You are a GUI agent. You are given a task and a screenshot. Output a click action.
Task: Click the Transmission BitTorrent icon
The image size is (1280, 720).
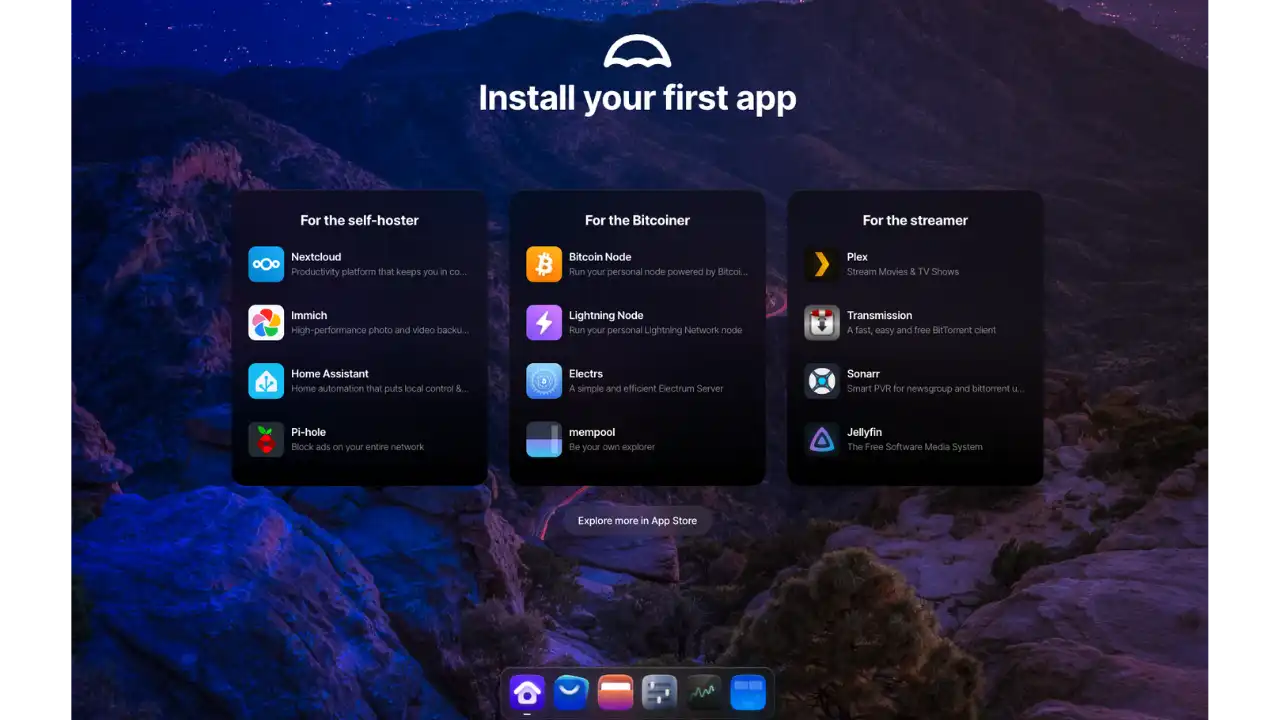pos(822,323)
